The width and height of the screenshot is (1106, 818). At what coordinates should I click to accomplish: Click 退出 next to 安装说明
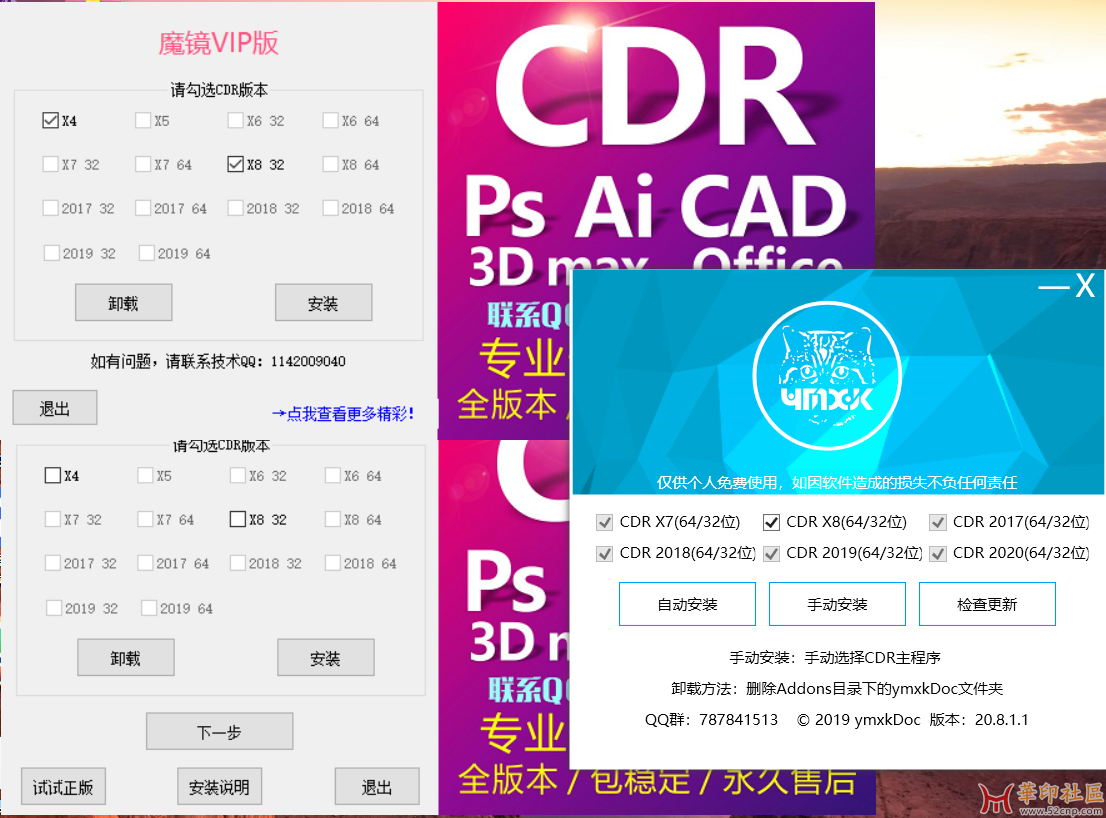pyautogui.click(x=377, y=786)
